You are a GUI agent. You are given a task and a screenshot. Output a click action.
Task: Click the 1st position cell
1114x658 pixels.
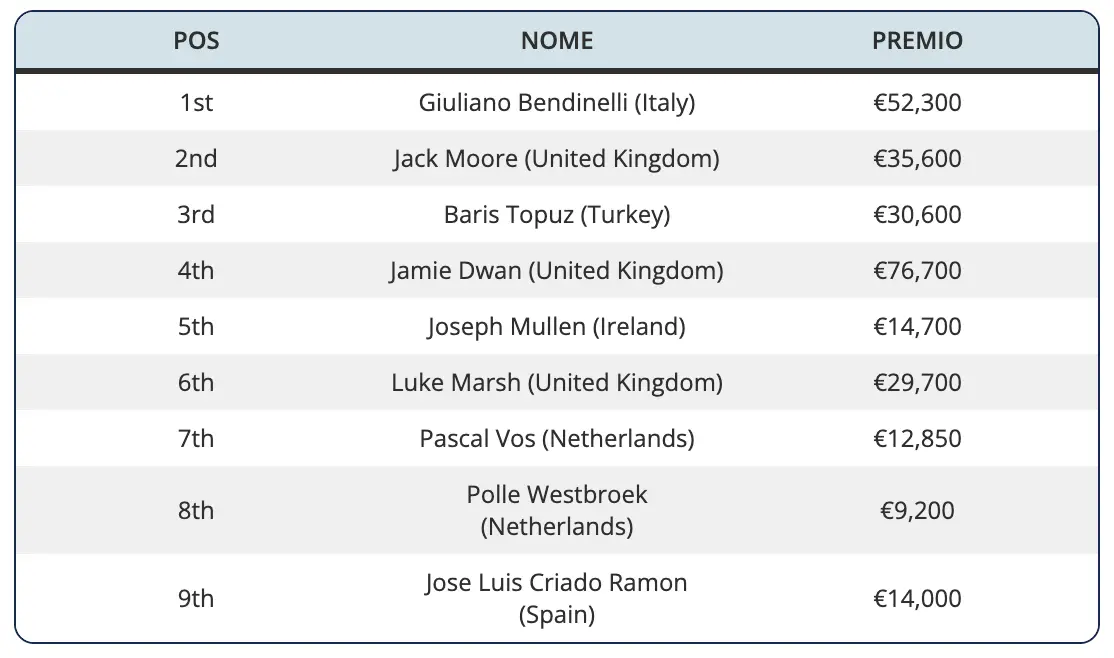(196, 102)
